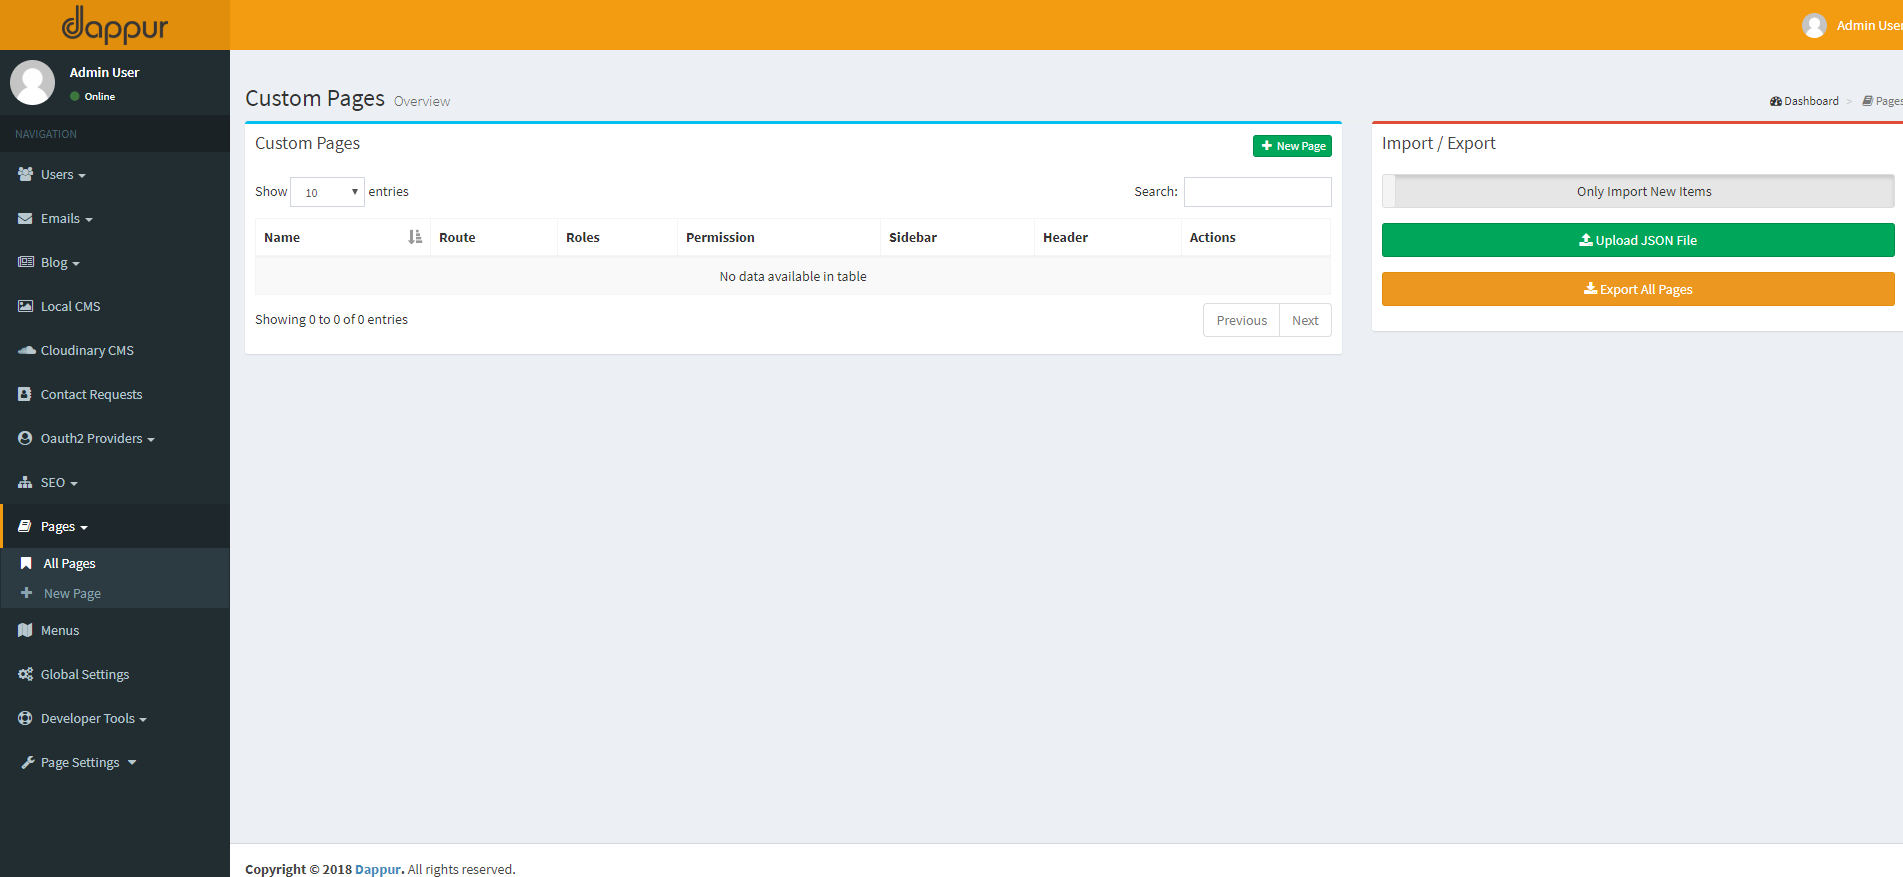This screenshot has height=877, width=1903.
Task: Click the download icon on Export All Pages
Action: (1590, 289)
